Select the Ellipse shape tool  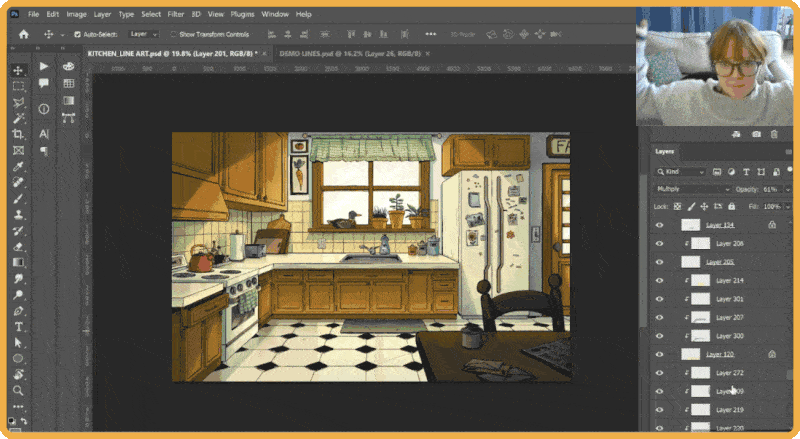(18, 358)
